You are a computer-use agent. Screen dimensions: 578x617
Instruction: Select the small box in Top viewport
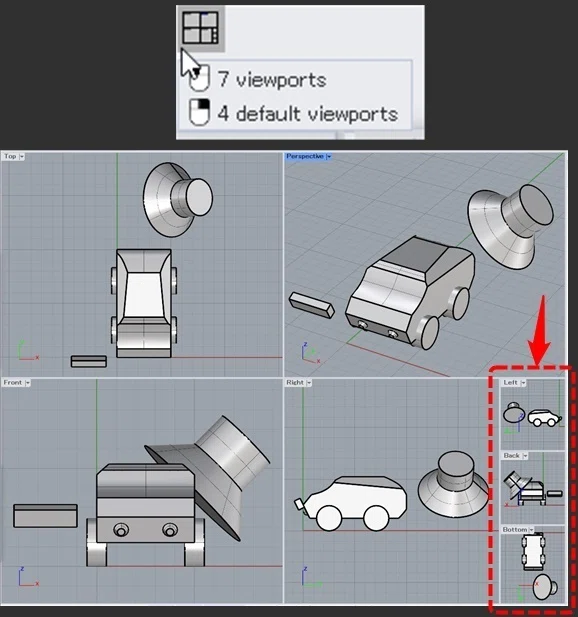tap(89, 361)
